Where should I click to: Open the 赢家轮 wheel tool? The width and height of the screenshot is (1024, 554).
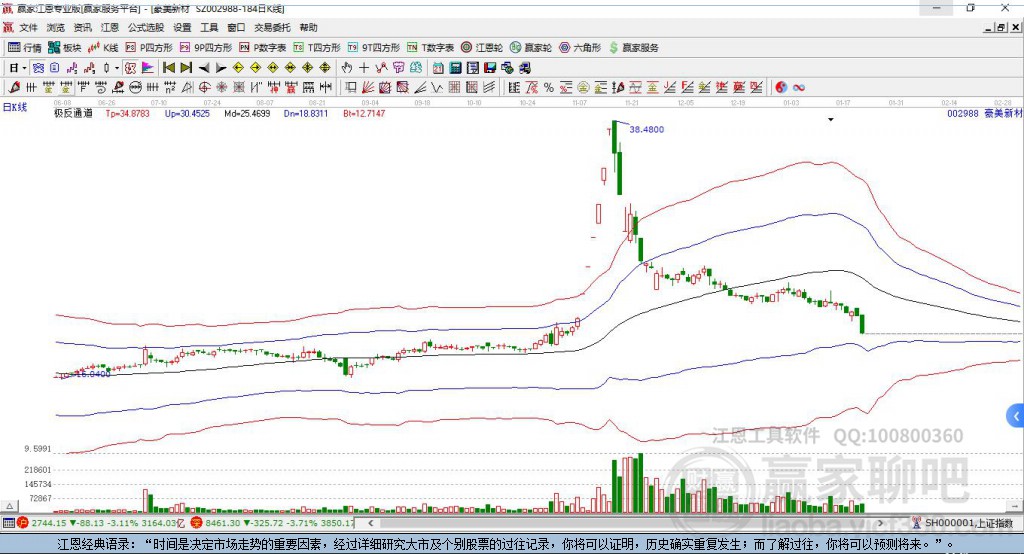pos(531,48)
